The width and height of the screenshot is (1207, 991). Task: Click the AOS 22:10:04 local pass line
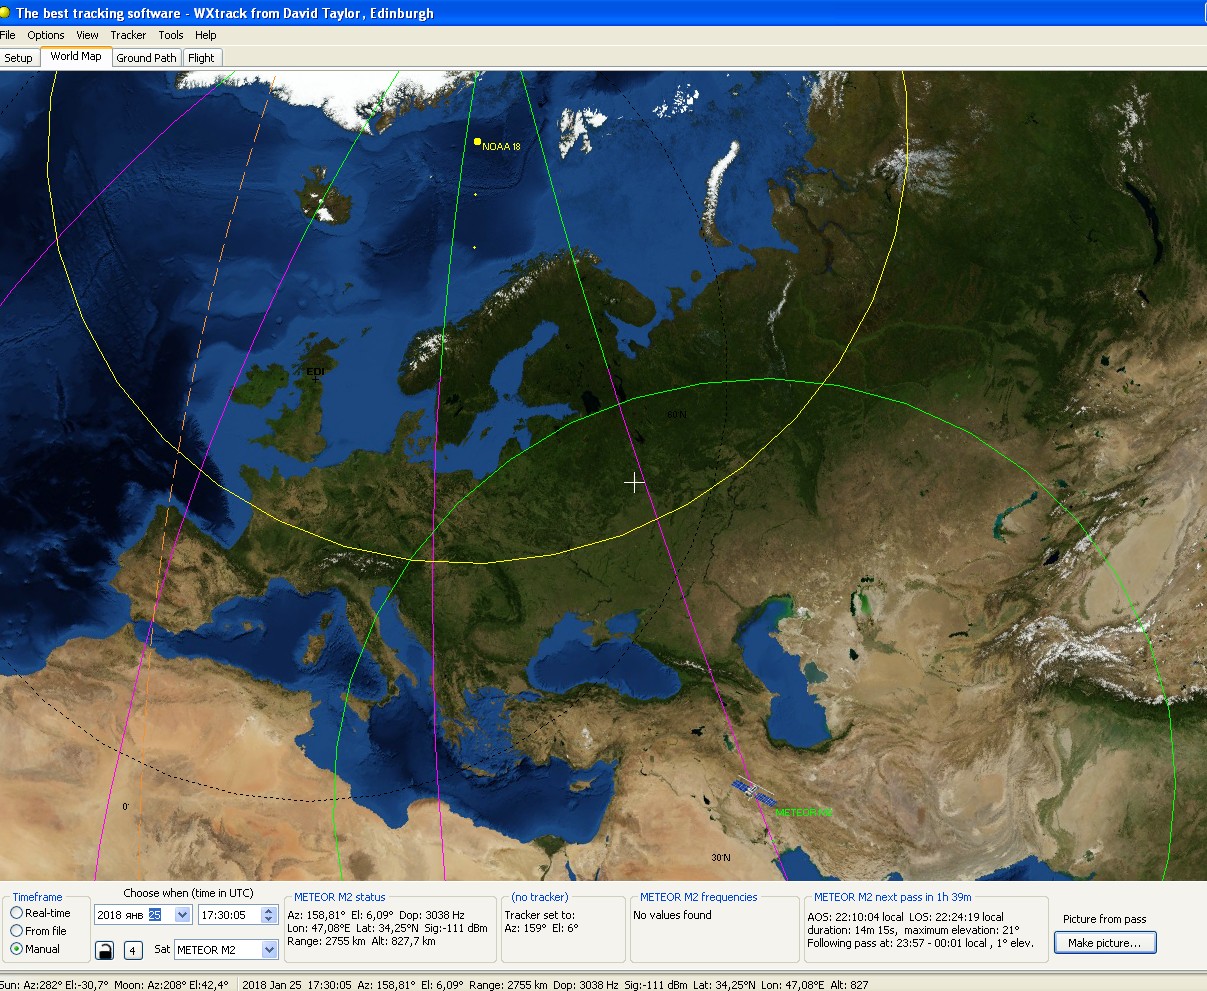click(905, 917)
